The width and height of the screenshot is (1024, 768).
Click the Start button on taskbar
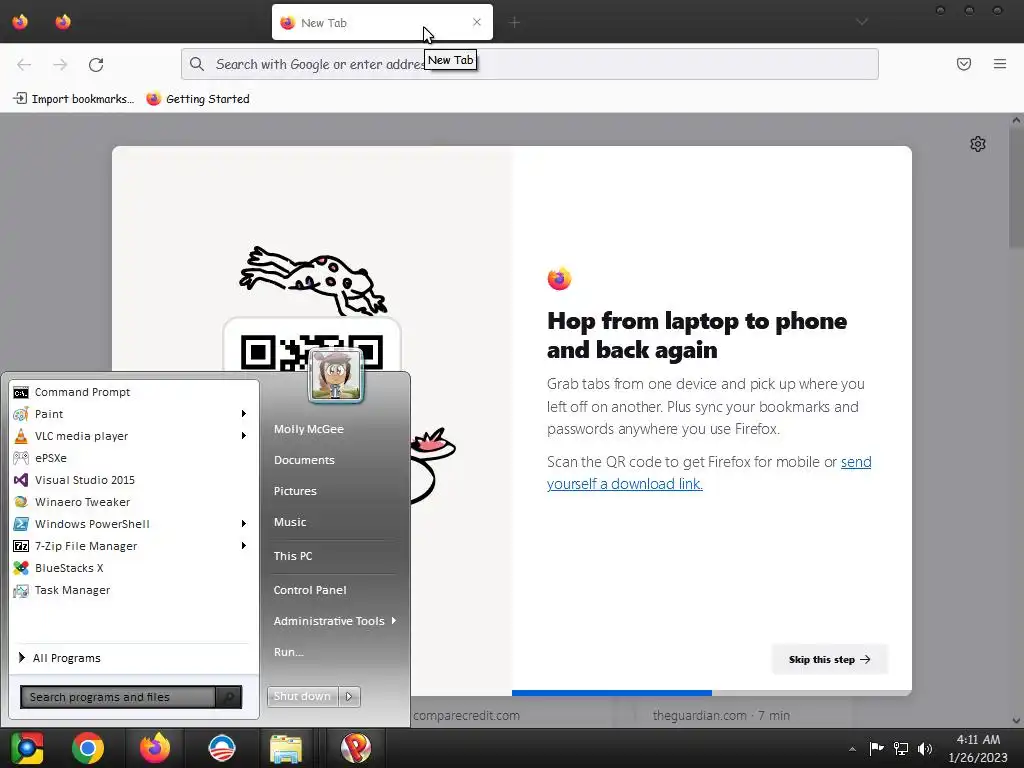(x=27, y=748)
